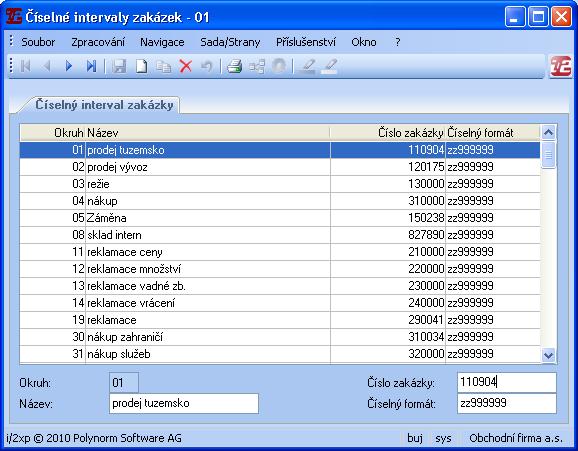This screenshot has height=451, width=578.
Task: Click the scroll down arrow of the list
Action: coord(548,355)
